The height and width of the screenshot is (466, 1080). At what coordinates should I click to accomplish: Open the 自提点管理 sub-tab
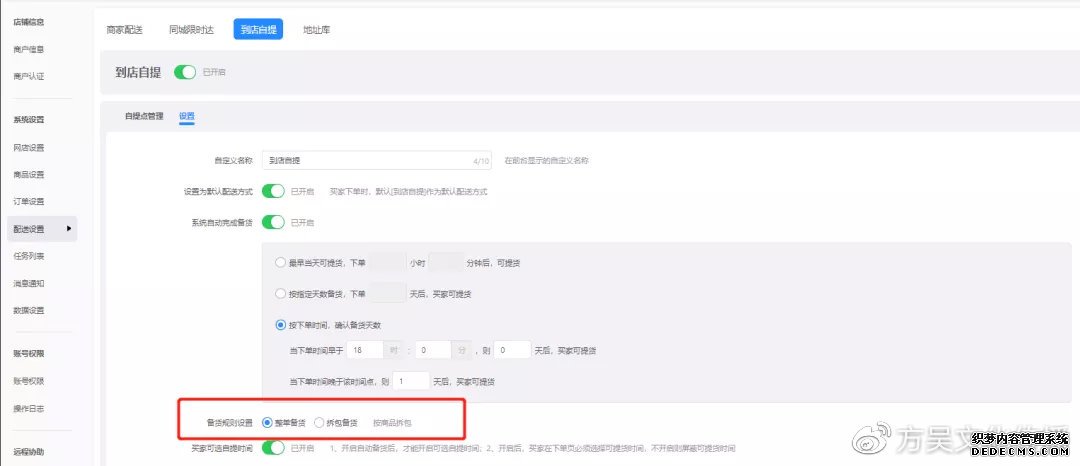coord(144,116)
